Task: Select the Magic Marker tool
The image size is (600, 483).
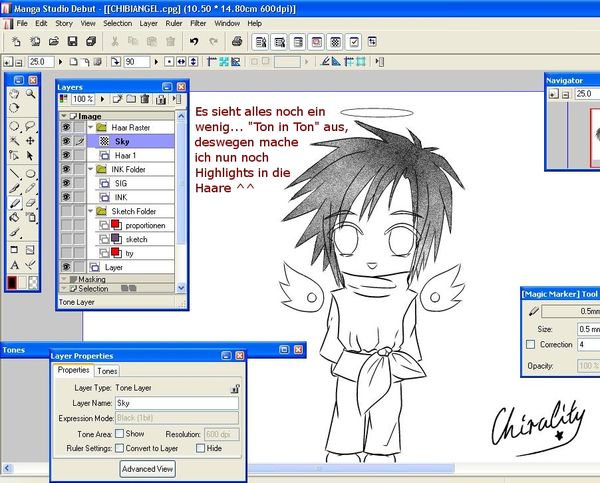Action: click(x=14, y=203)
